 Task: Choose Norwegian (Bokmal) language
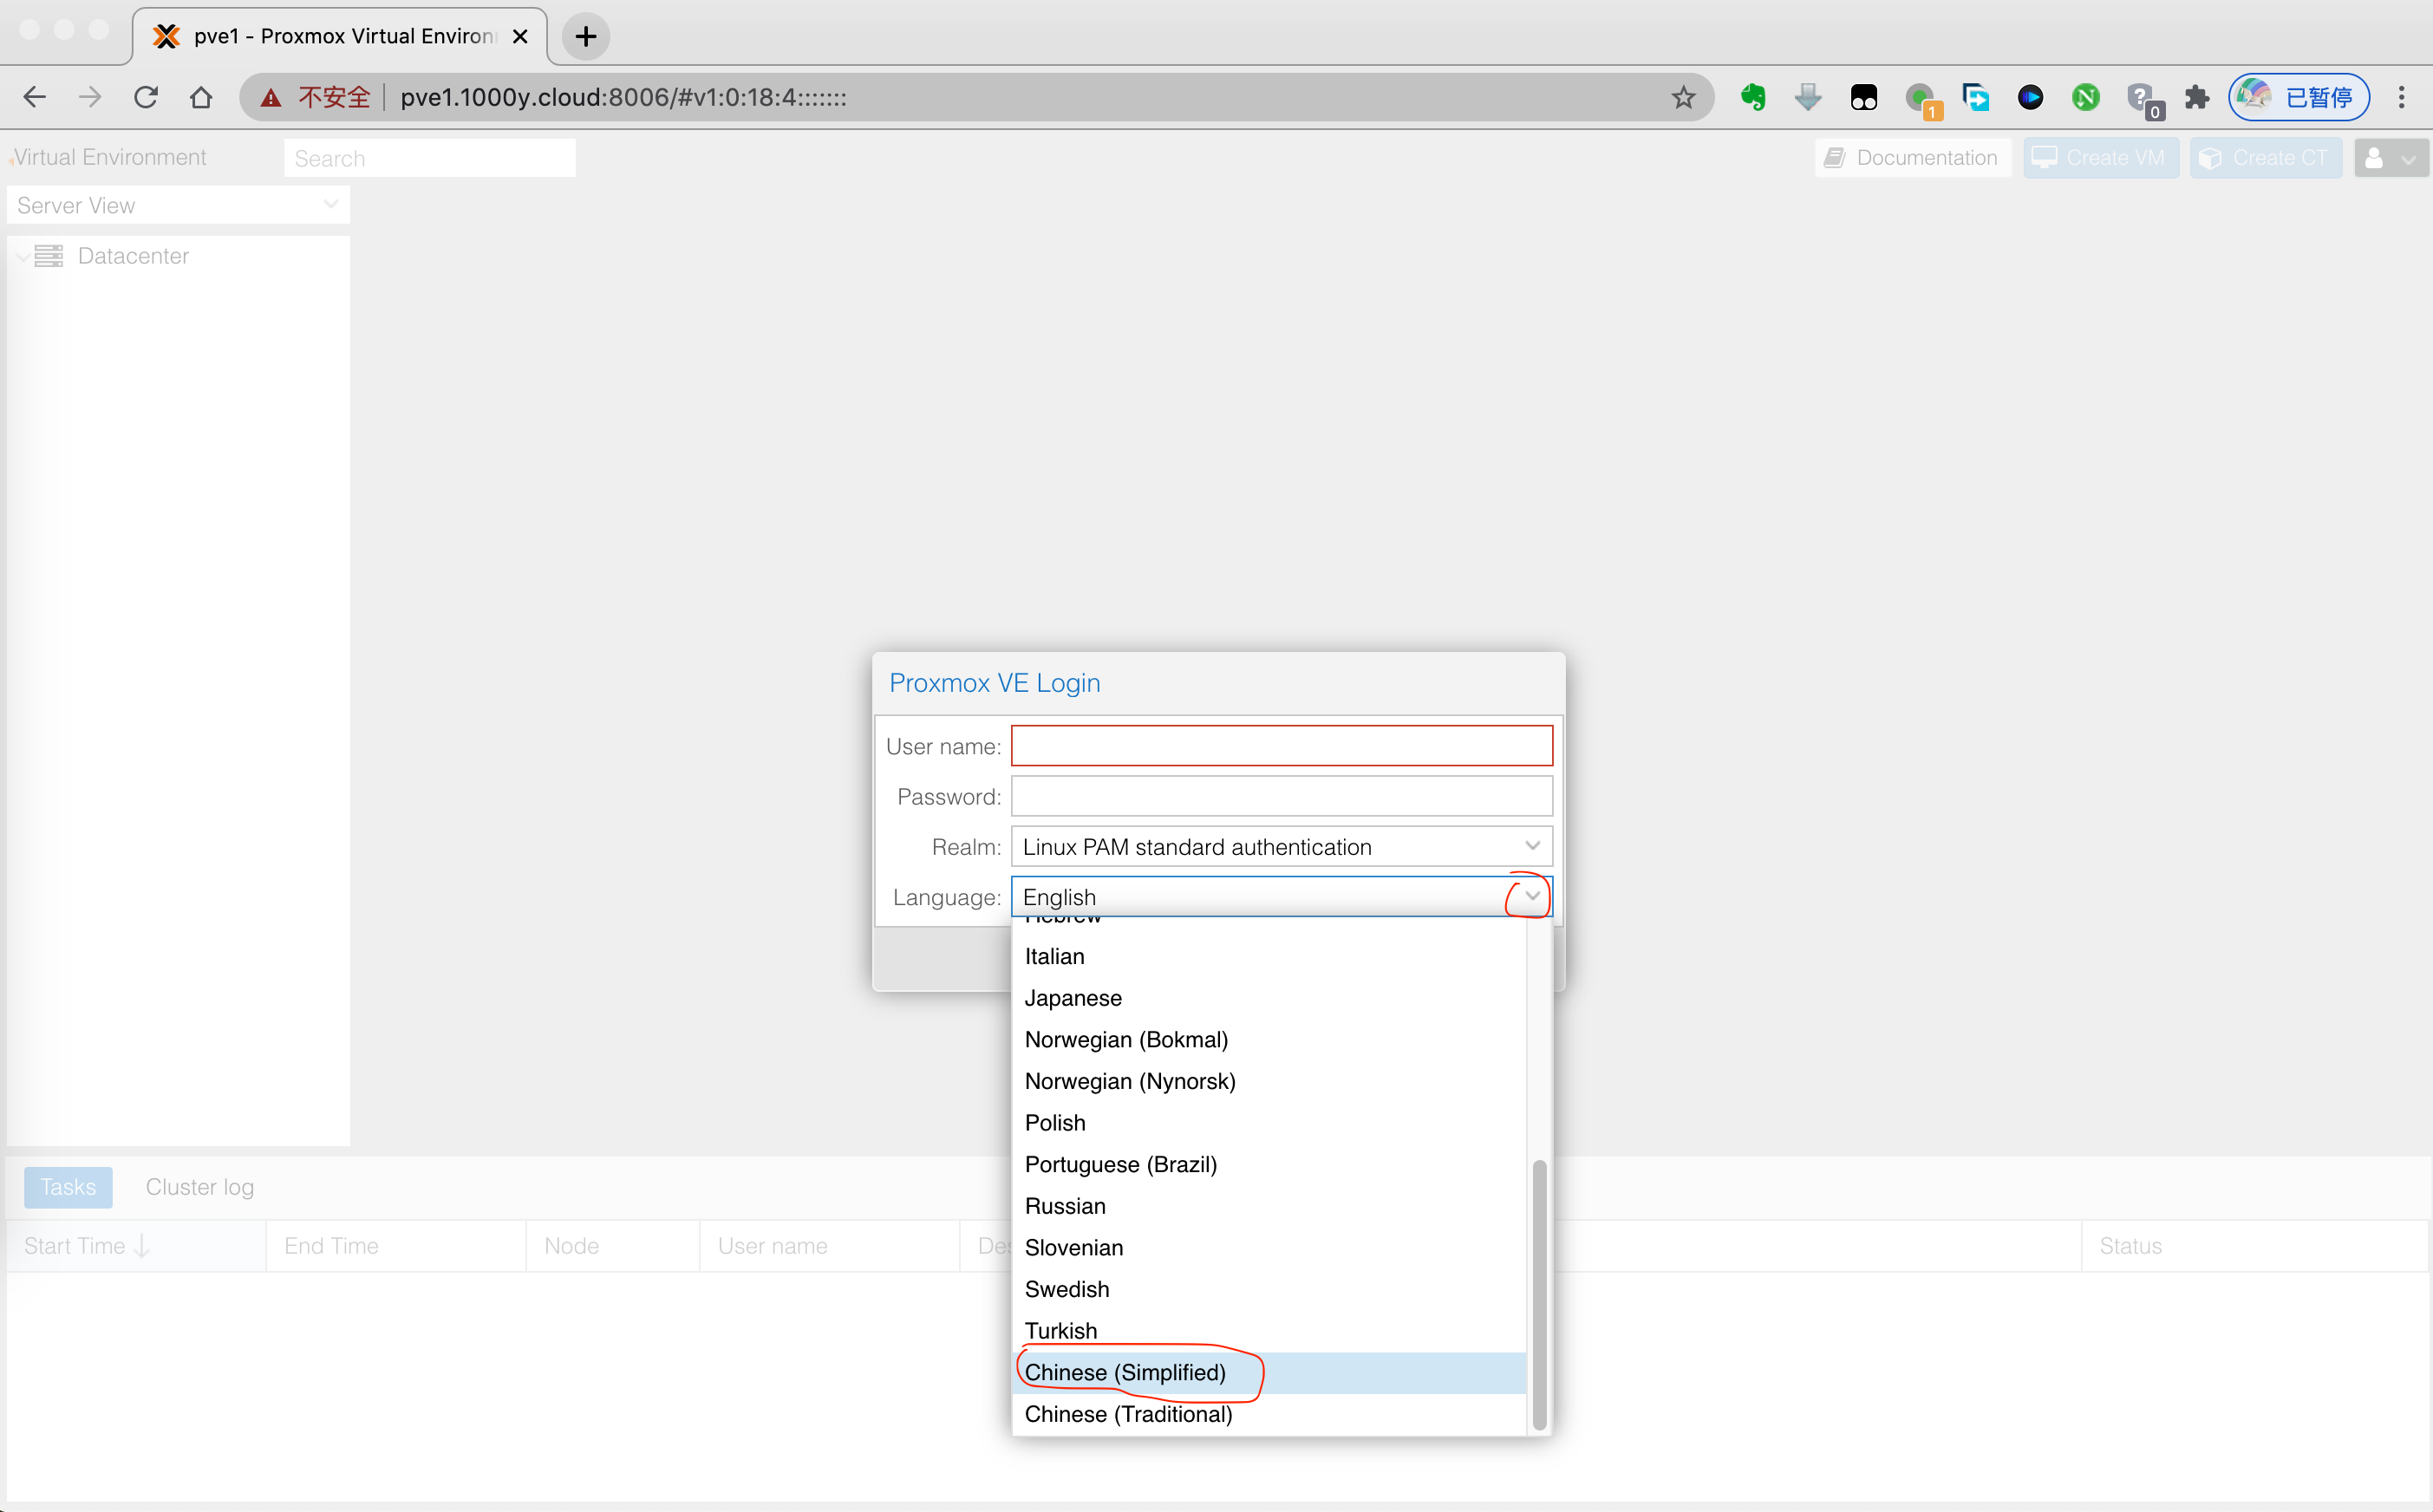click(1269, 1039)
